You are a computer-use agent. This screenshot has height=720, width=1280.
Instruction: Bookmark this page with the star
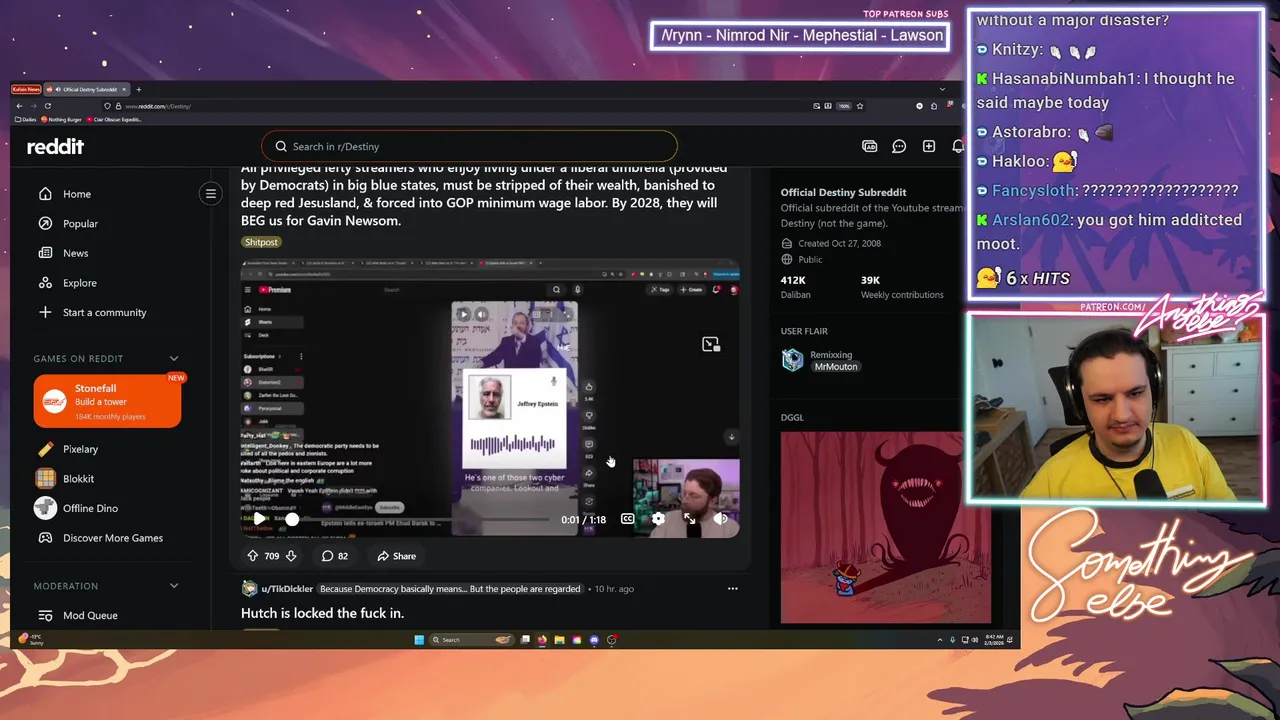[859, 106]
